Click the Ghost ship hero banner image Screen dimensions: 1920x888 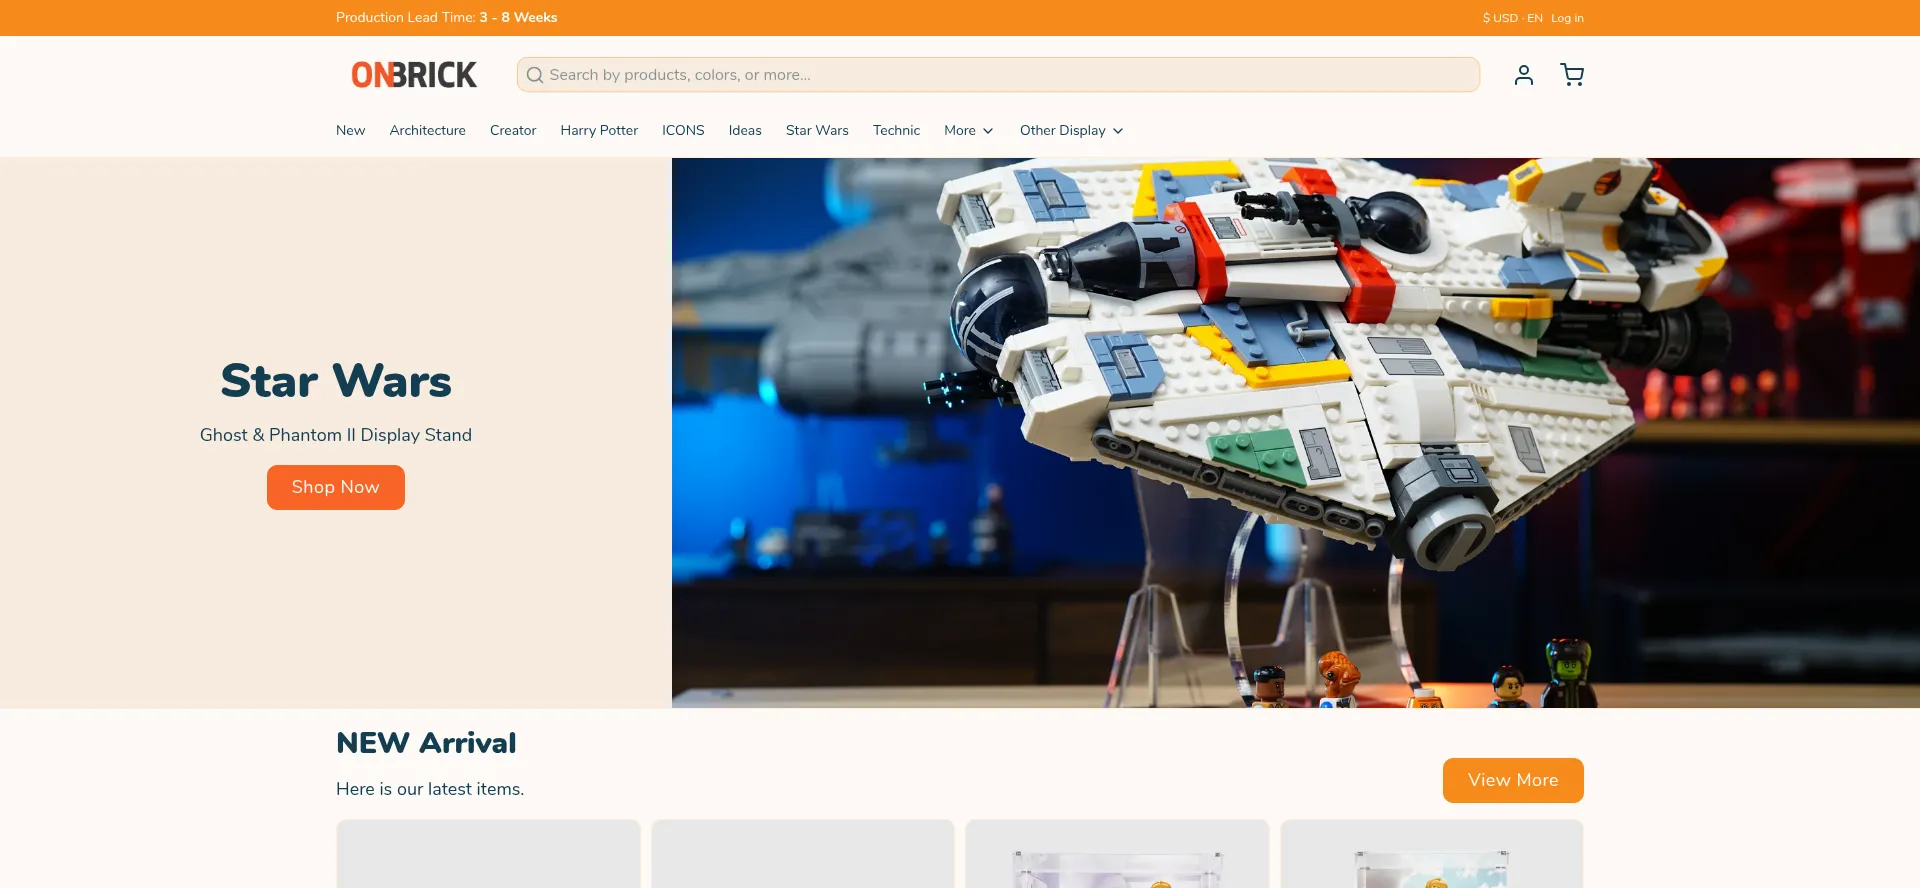point(1296,433)
